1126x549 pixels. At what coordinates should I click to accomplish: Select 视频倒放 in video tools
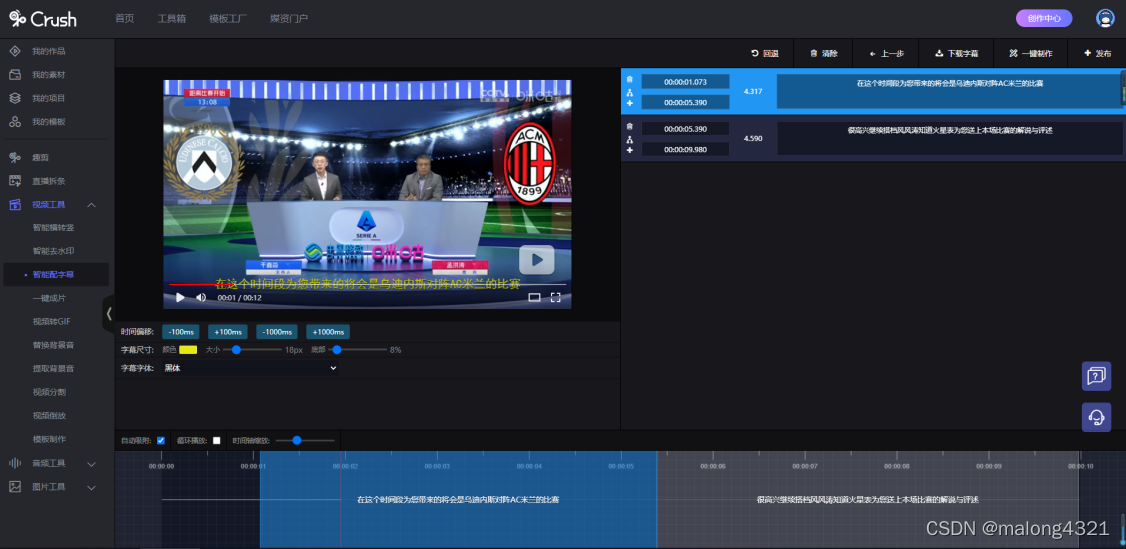(x=49, y=416)
